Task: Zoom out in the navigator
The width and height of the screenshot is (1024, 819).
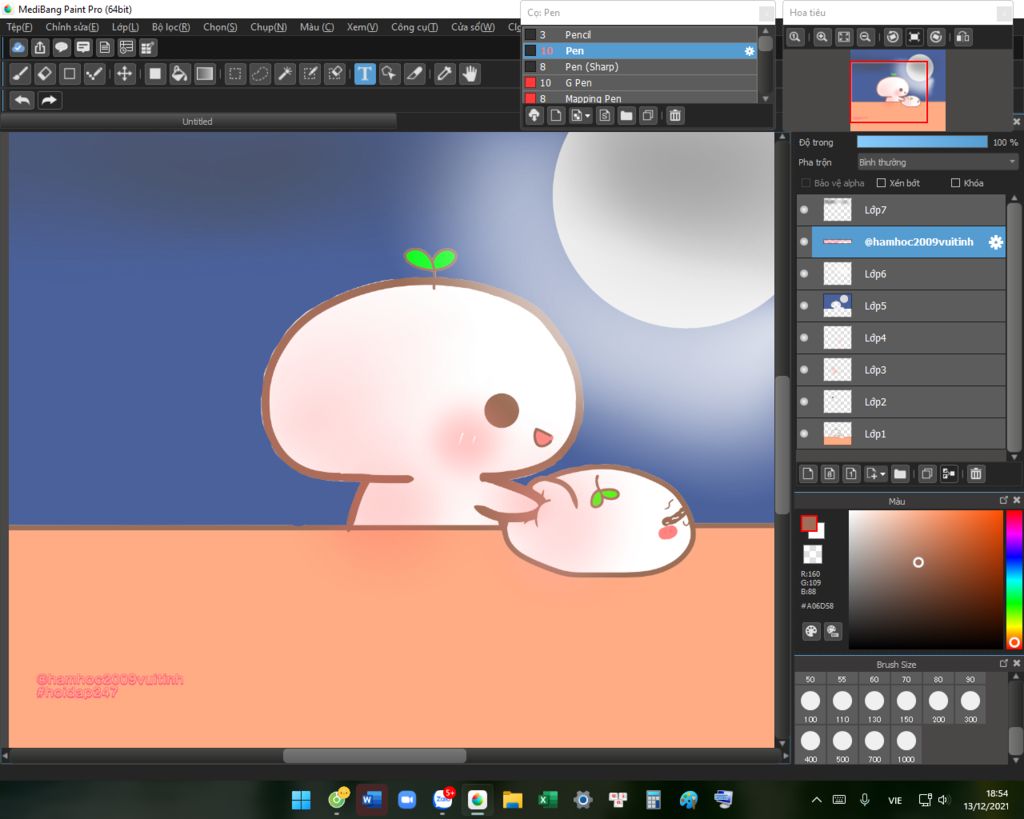Action: point(865,37)
